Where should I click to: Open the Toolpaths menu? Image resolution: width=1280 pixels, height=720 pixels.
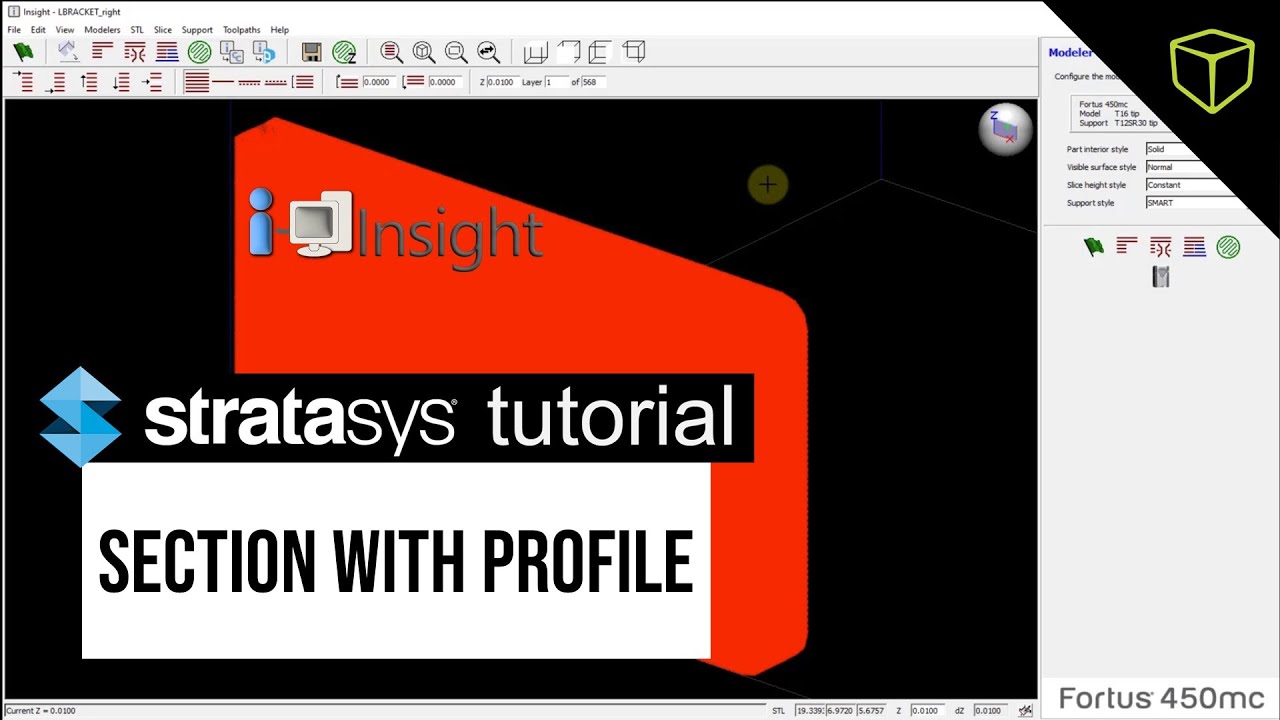(x=242, y=30)
